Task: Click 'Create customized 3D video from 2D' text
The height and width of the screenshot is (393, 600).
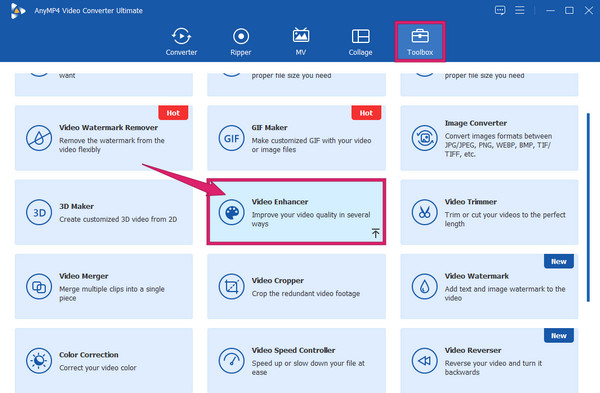Action: (118, 219)
